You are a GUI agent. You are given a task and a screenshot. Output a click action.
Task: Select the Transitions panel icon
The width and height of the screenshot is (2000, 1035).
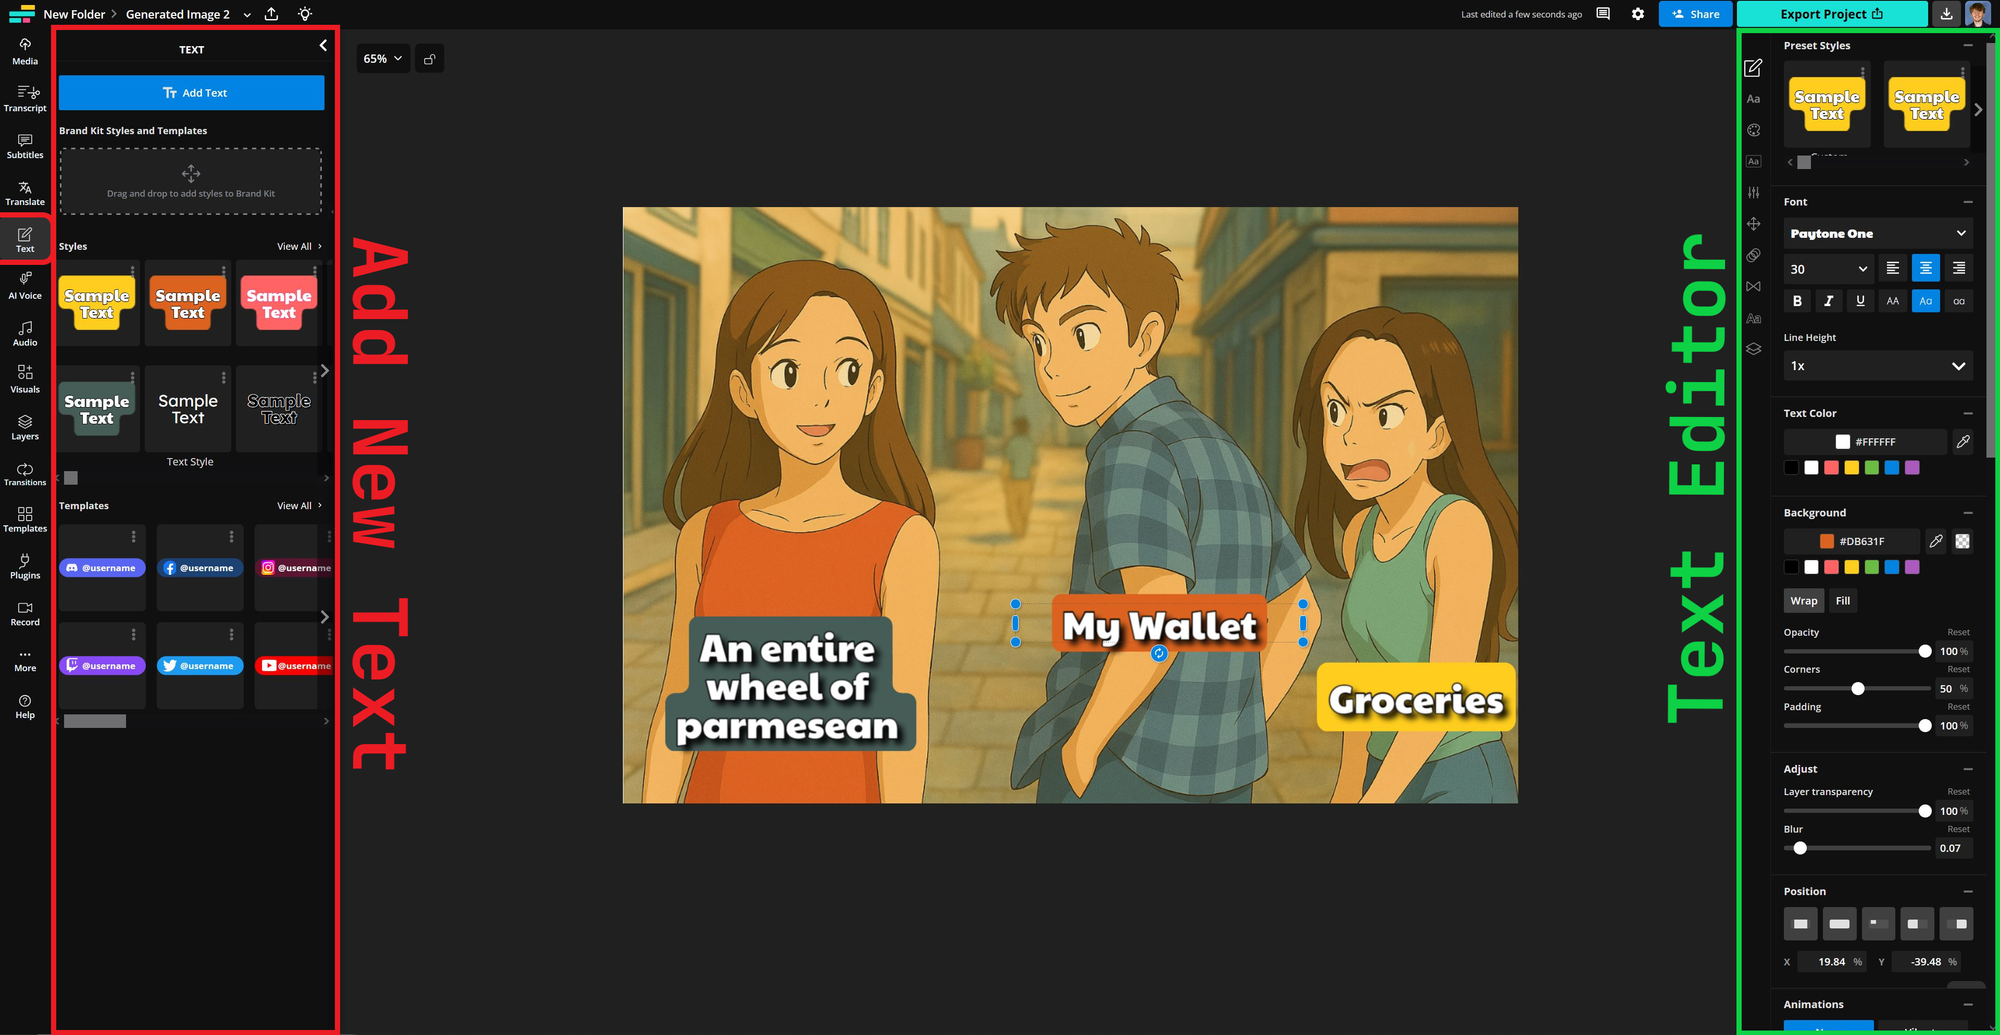pos(24,473)
